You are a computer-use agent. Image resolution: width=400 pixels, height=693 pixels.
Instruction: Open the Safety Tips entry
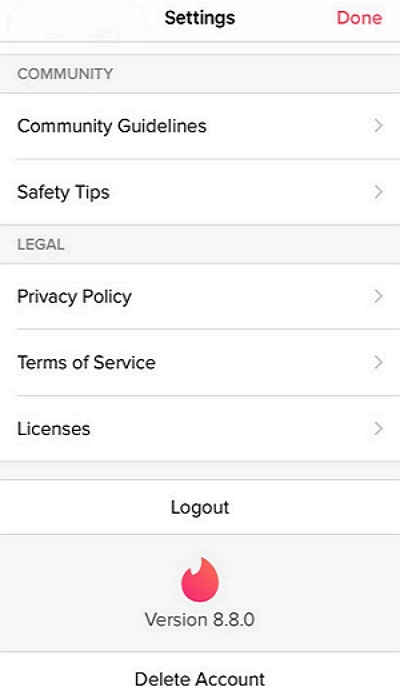pos(200,192)
